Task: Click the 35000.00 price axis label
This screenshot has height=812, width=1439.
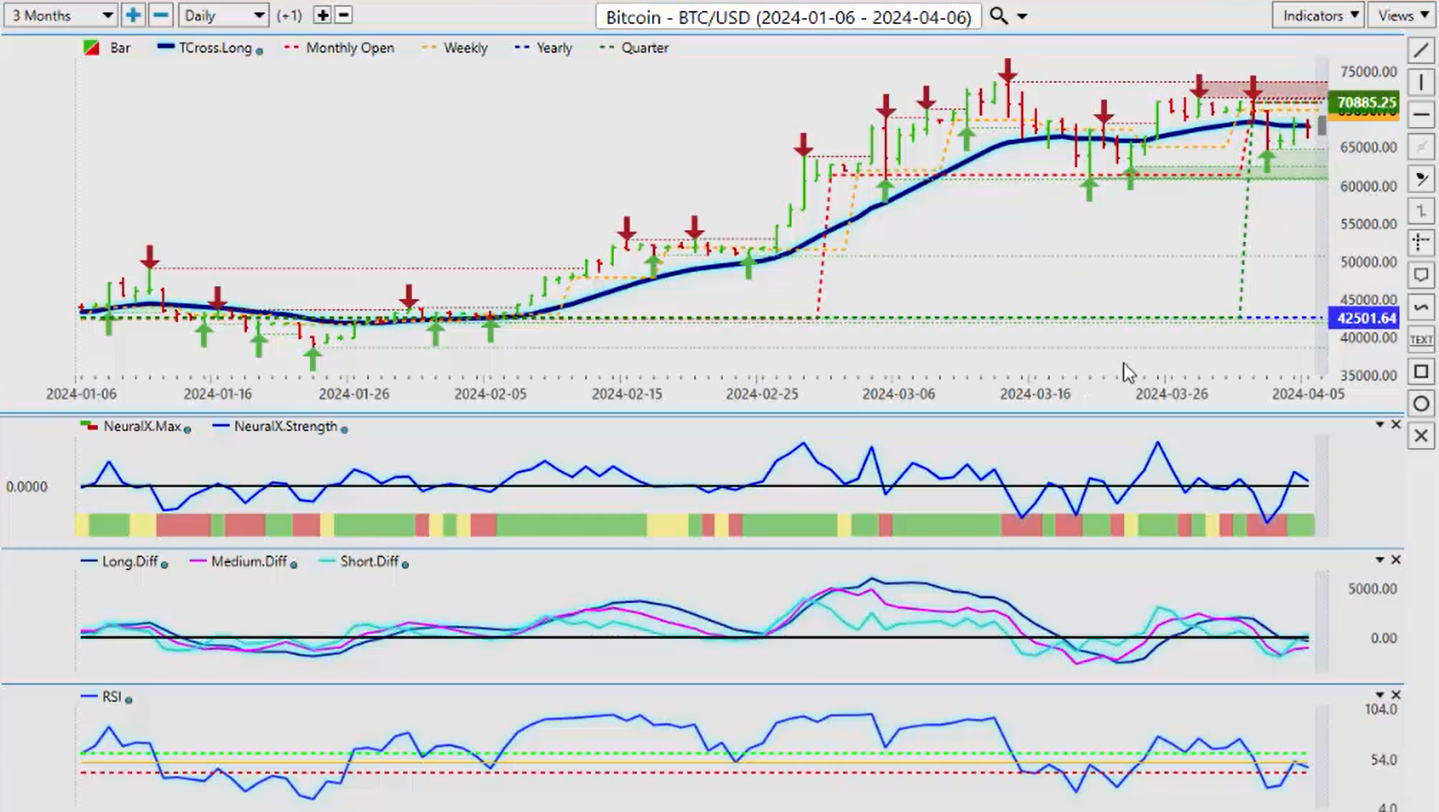Action: point(1367,376)
